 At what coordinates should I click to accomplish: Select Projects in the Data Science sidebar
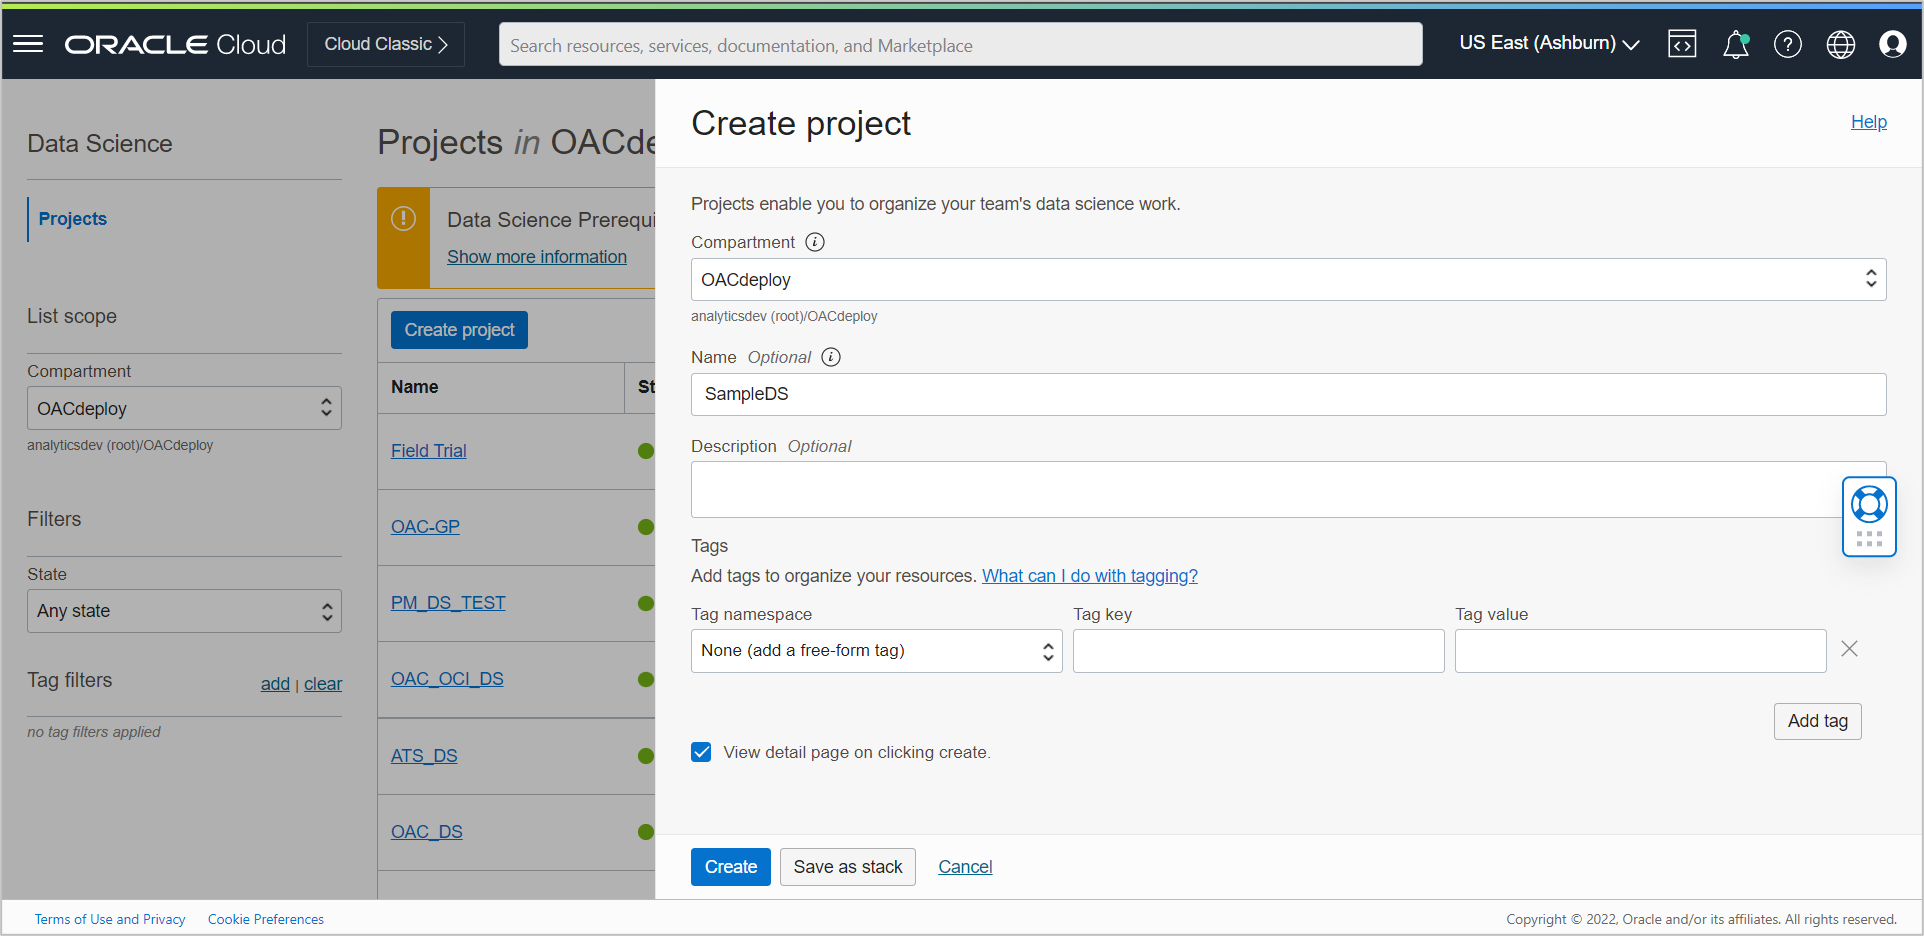(x=71, y=218)
